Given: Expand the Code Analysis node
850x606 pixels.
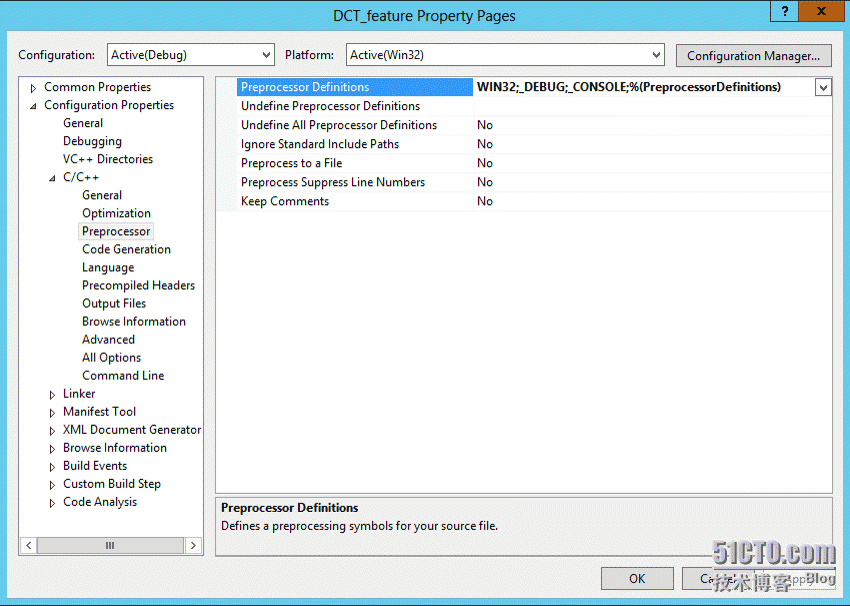Looking at the screenshot, I should pyautogui.click(x=52, y=503).
